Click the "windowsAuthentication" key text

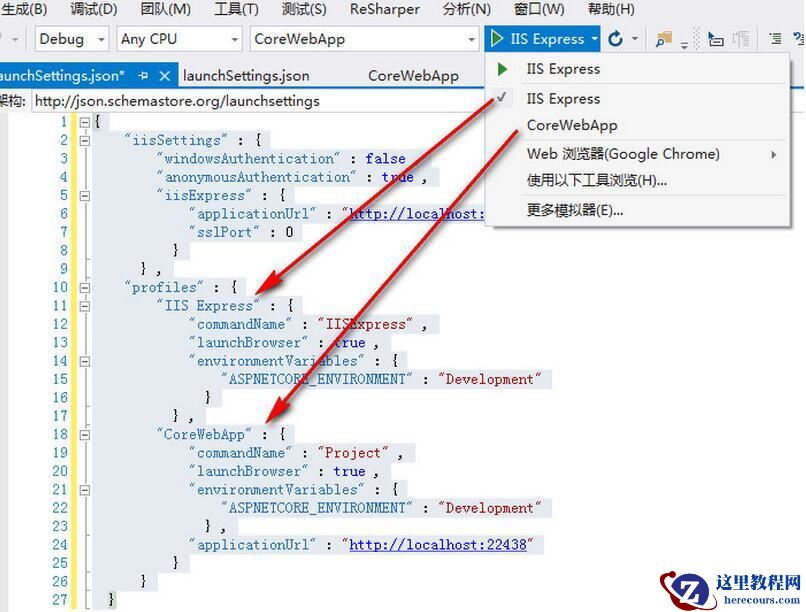[248, 159]
